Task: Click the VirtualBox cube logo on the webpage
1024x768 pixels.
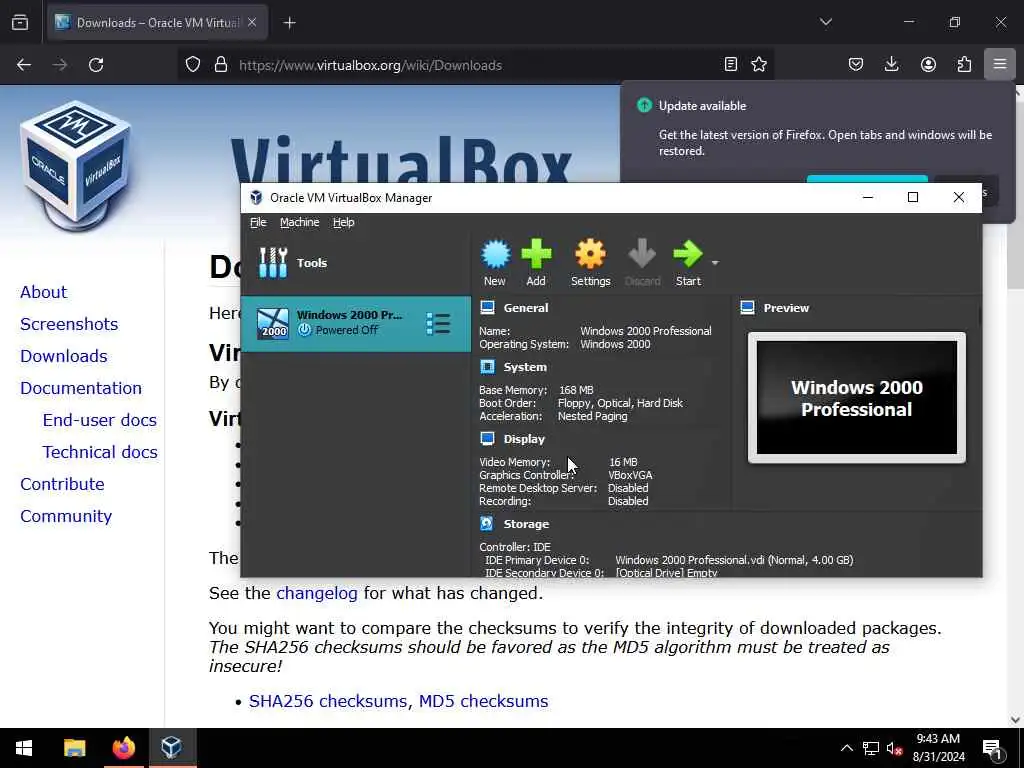Action: (x=76, y=167)
